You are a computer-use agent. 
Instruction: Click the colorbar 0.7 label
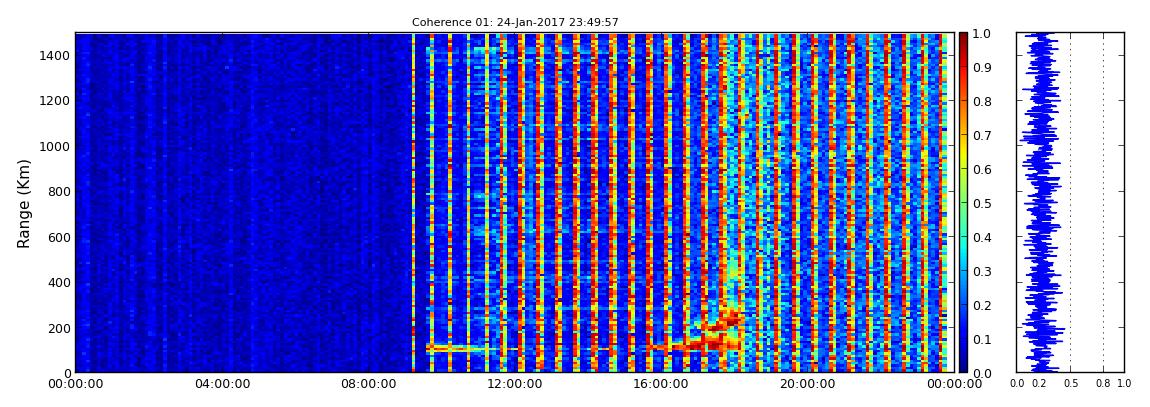(981, 136)
